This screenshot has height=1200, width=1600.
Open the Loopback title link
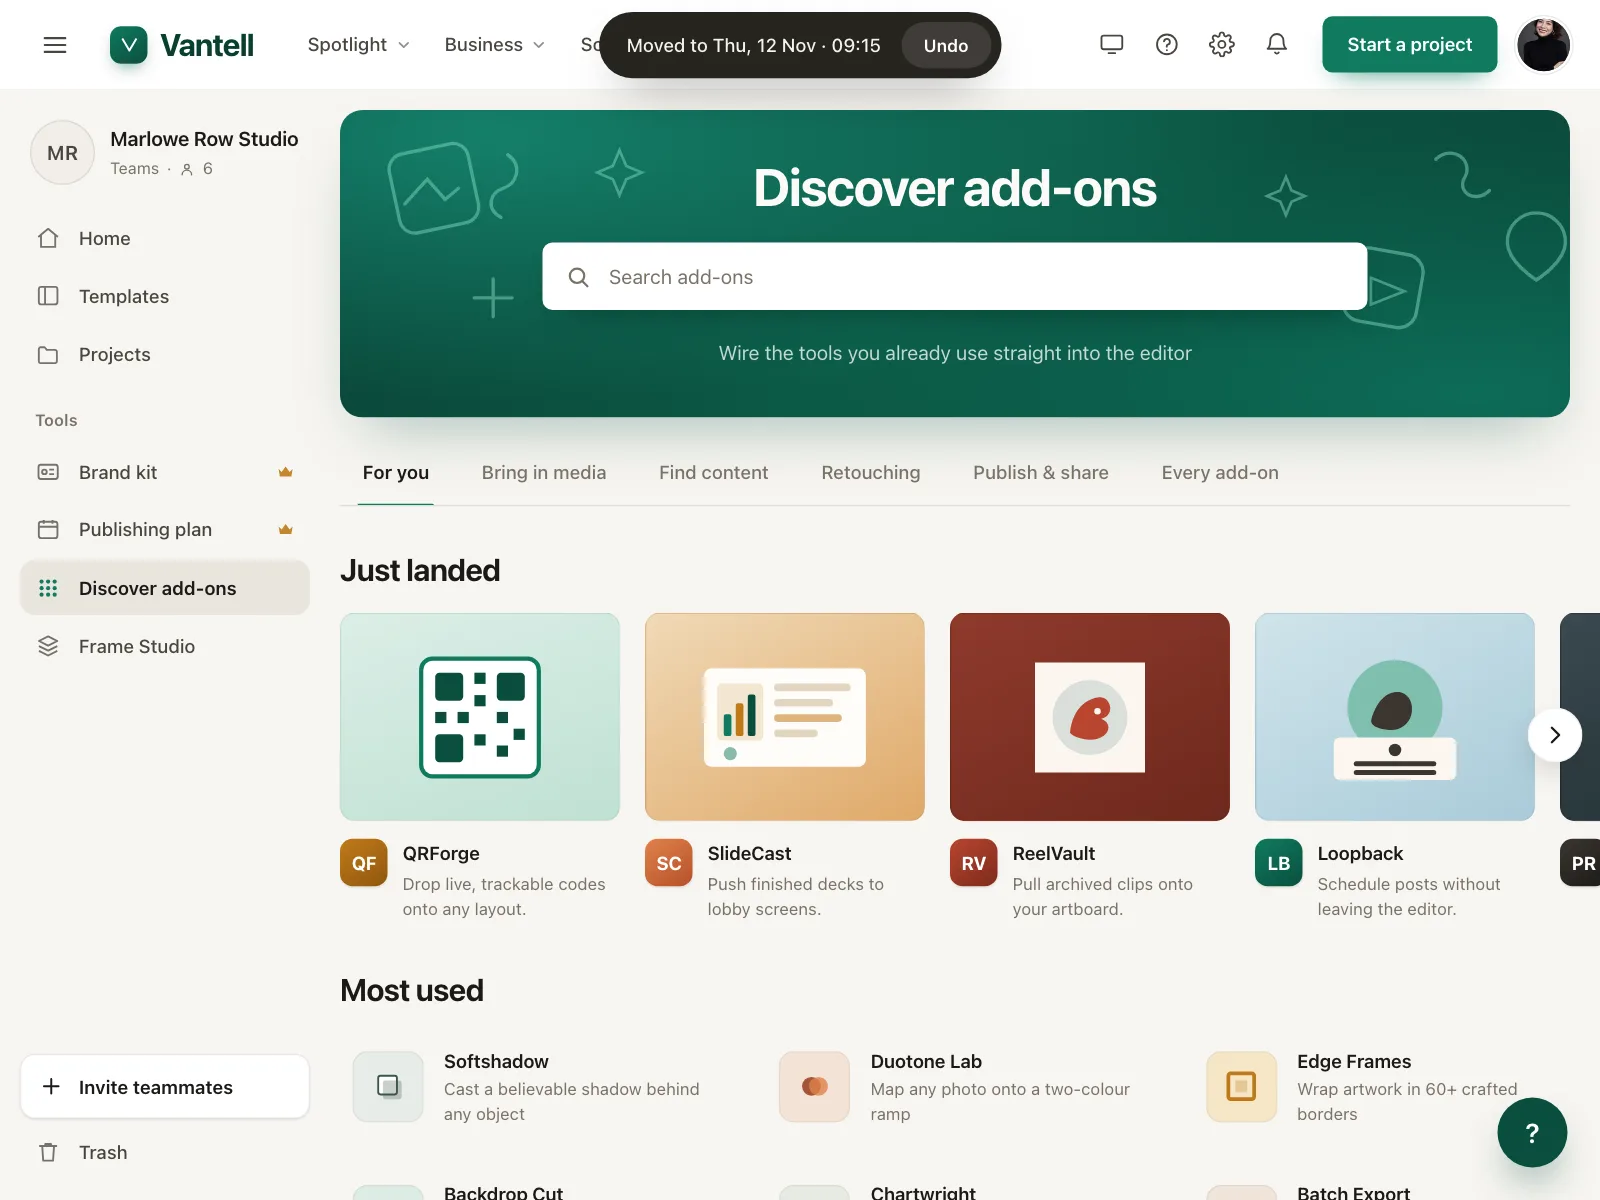pyautogui.click(x=1360, y=854)
